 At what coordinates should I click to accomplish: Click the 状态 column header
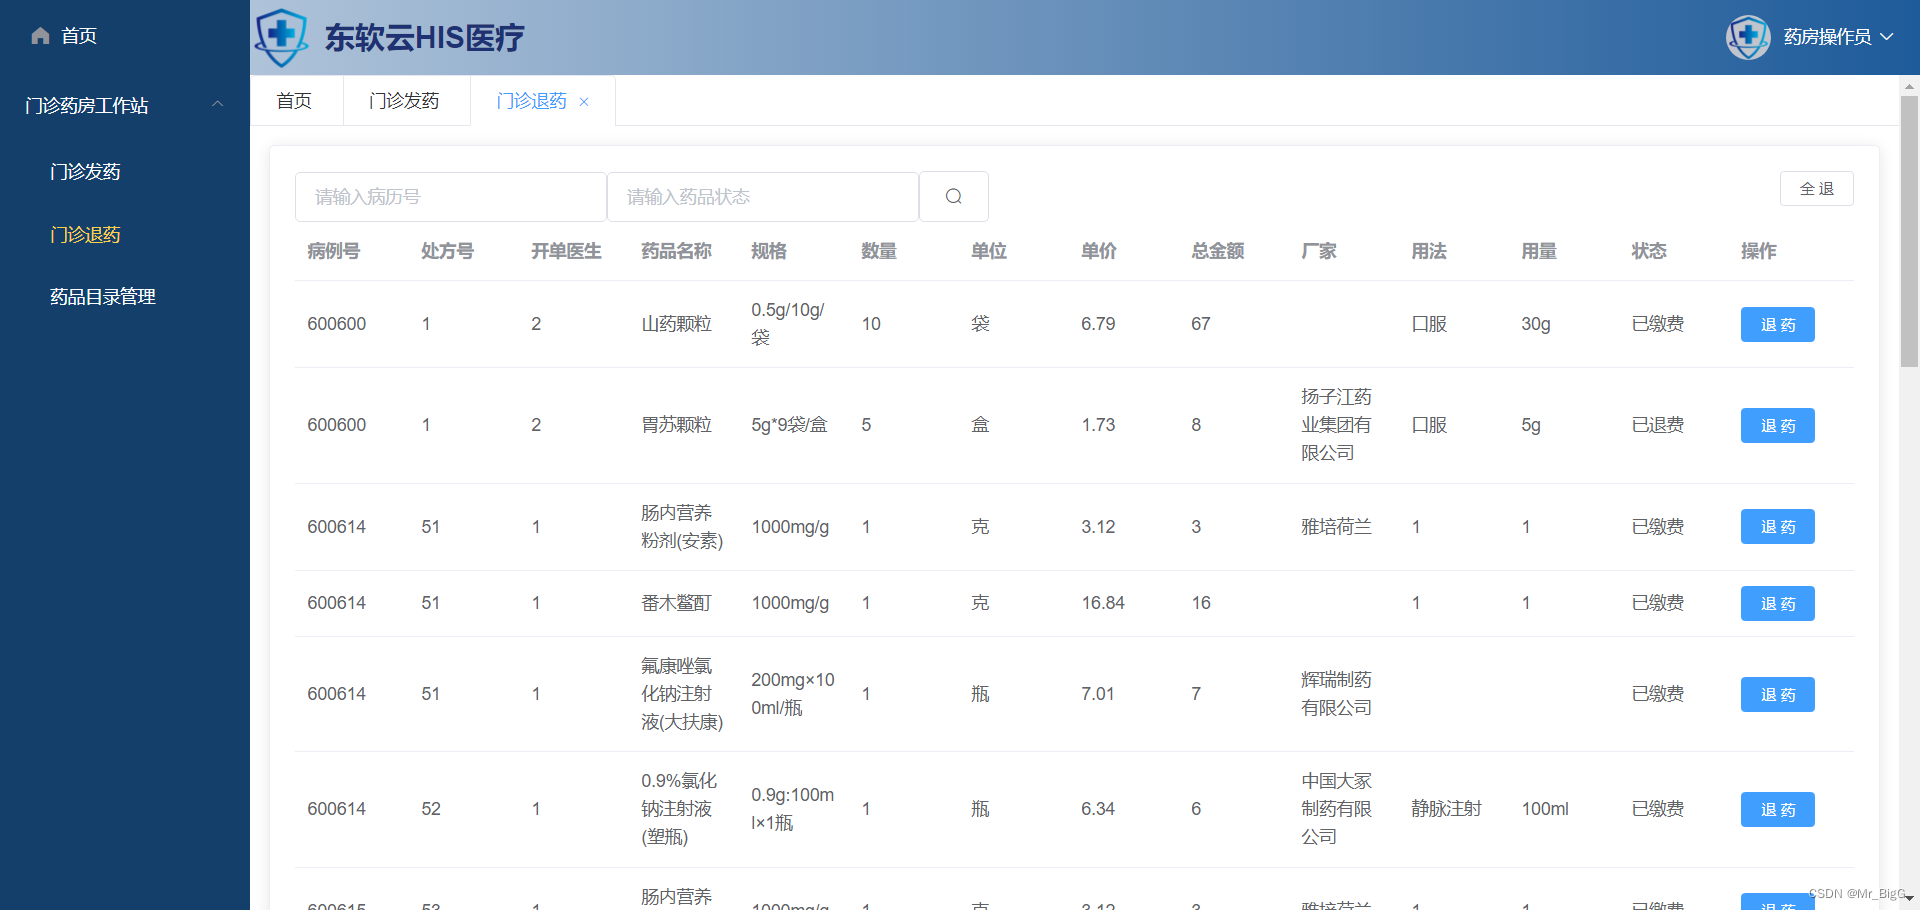pyautogui.click(x=1649, y=251)
